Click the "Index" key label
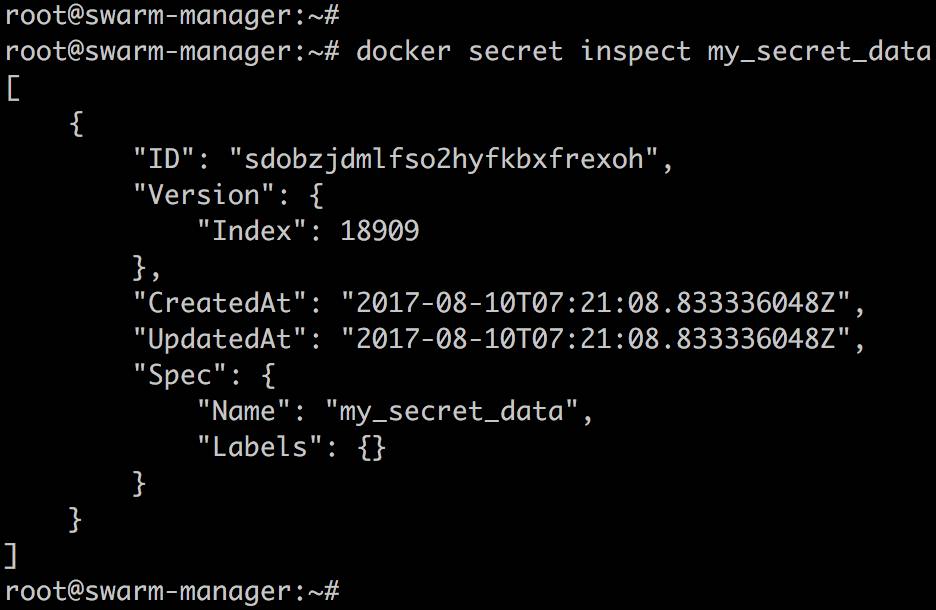Image resolution: width=936 pixels, height=610 pixels. click(x=251, y=231)
